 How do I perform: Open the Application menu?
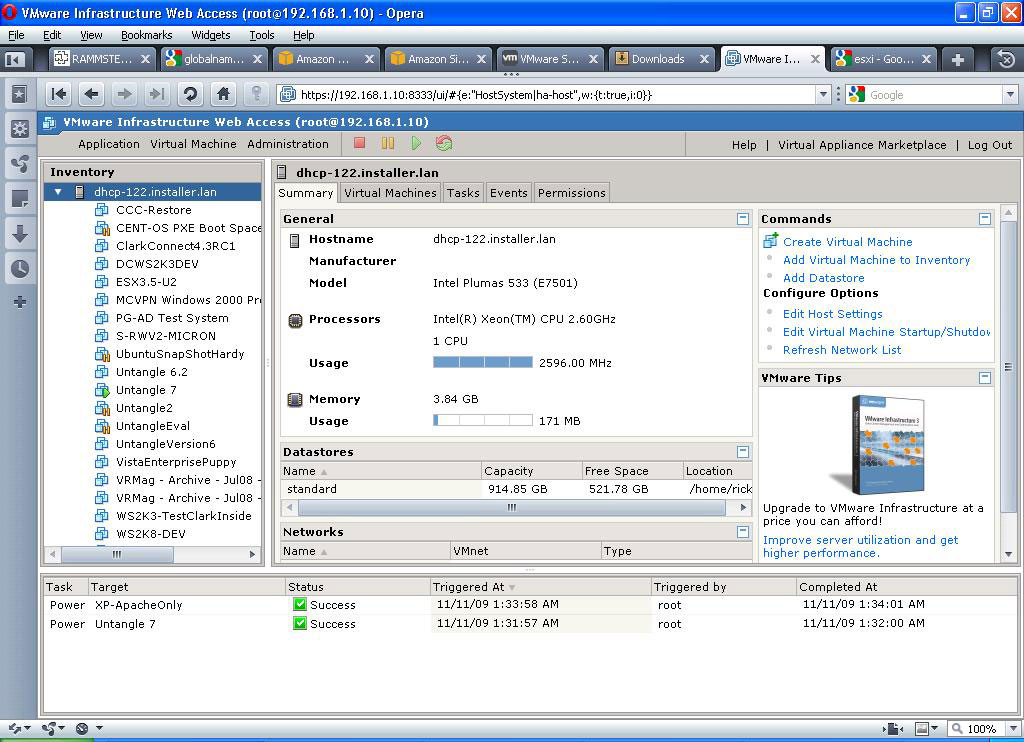(109, 144)
